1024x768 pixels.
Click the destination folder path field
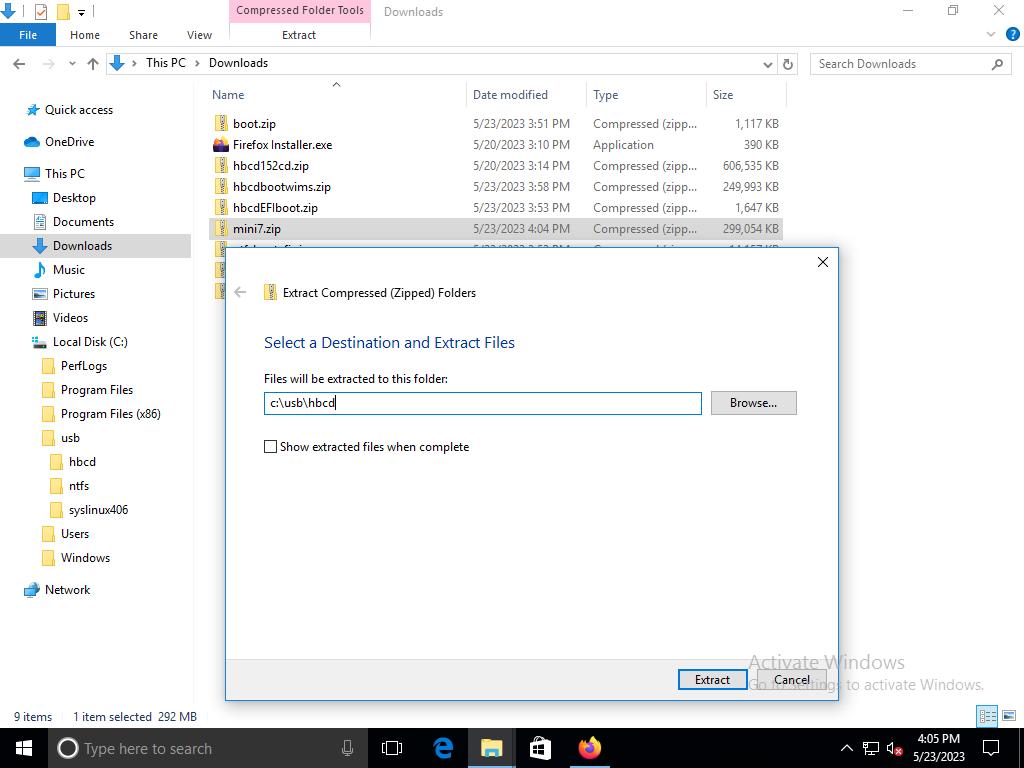click(482, 403)
